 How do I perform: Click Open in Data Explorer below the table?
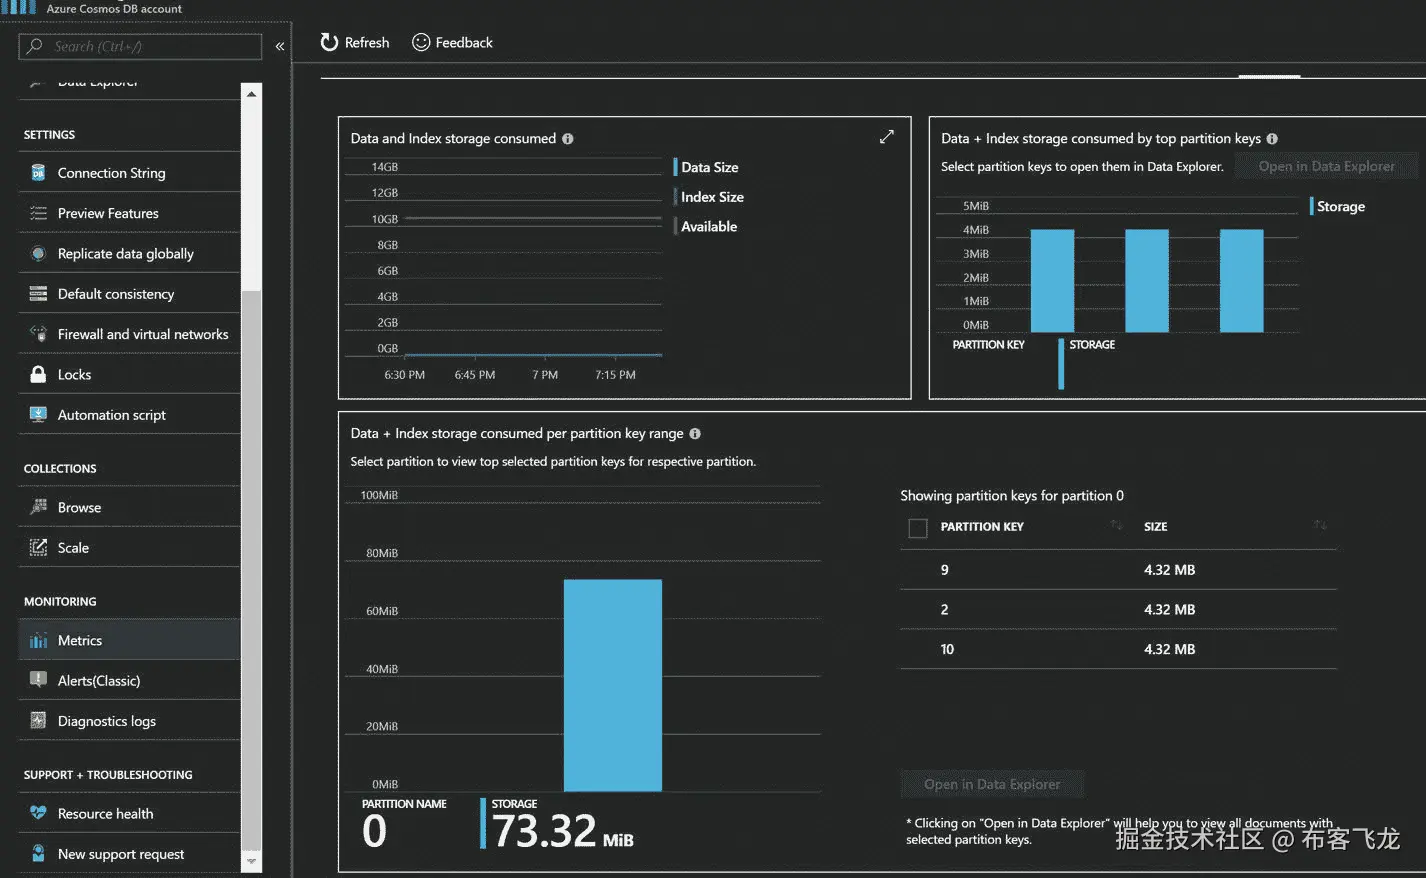click(x=992, y=784)
